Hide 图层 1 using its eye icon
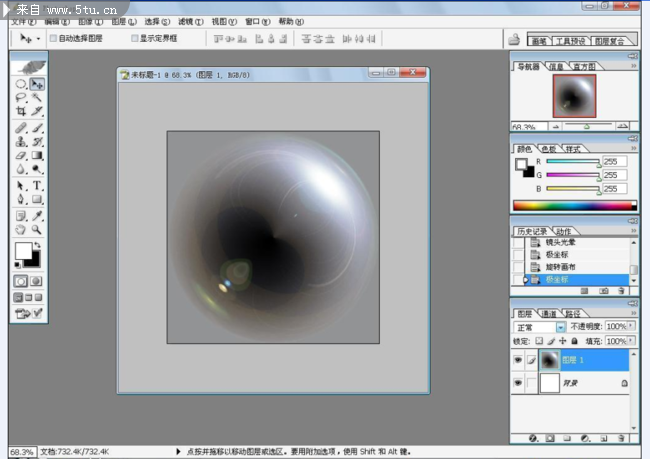Image resolution: width=650 pixels, height=459 pixels. pyautogui.click(x=518, y=360)
